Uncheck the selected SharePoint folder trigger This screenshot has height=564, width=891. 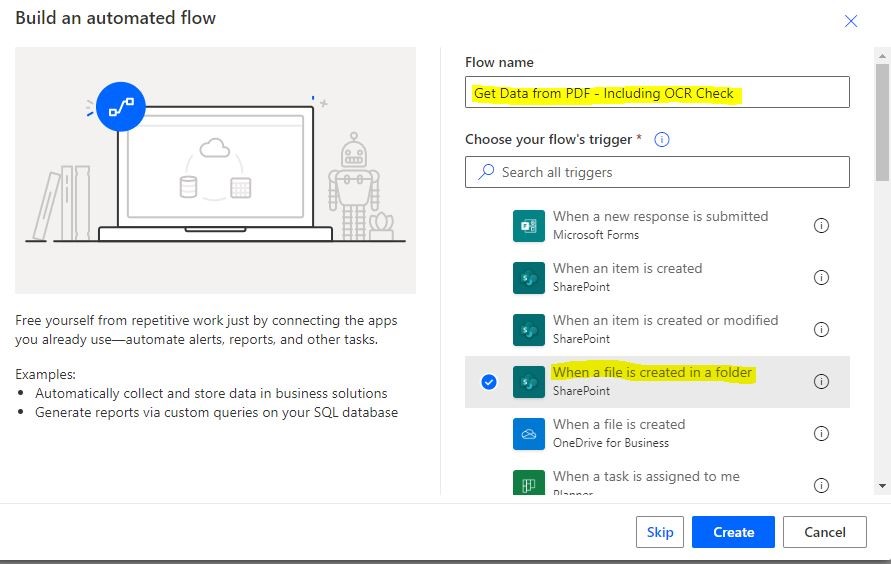(x=489, y=382)
